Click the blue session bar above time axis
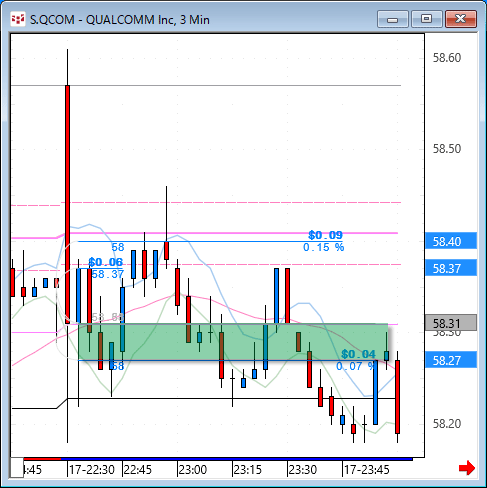 [237, 459]
